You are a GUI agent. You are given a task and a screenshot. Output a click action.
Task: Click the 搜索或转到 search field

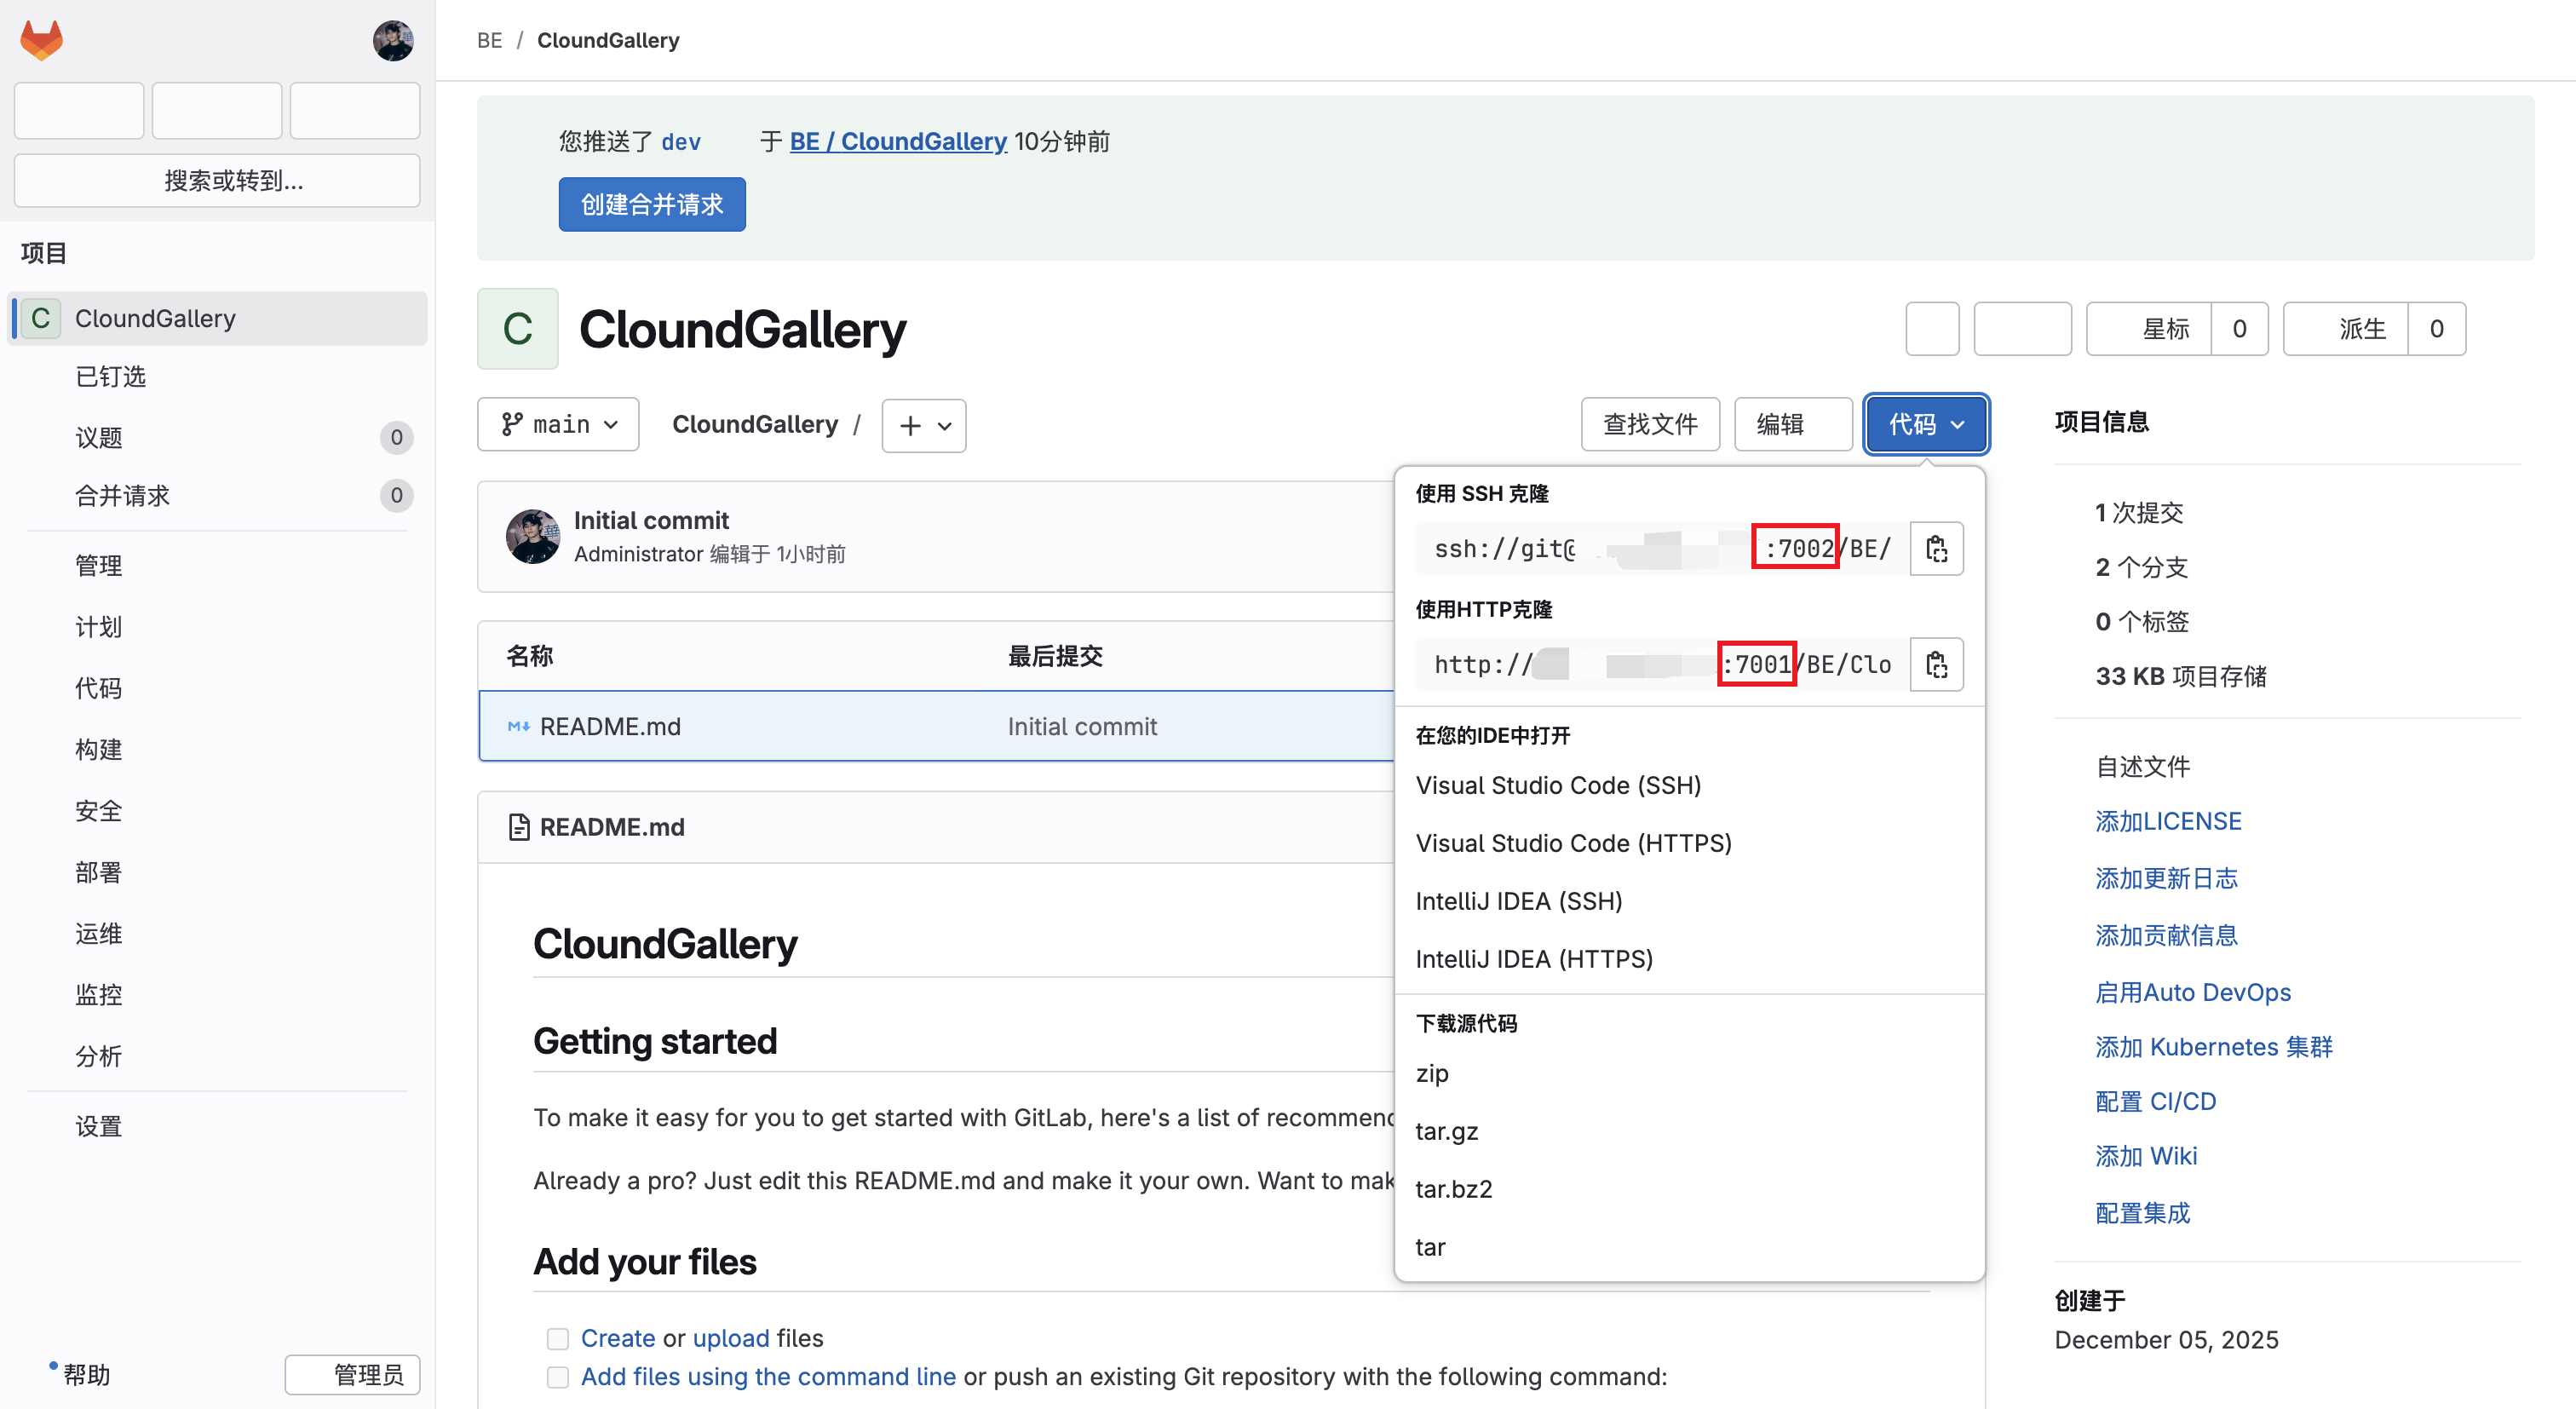point(217,180)
